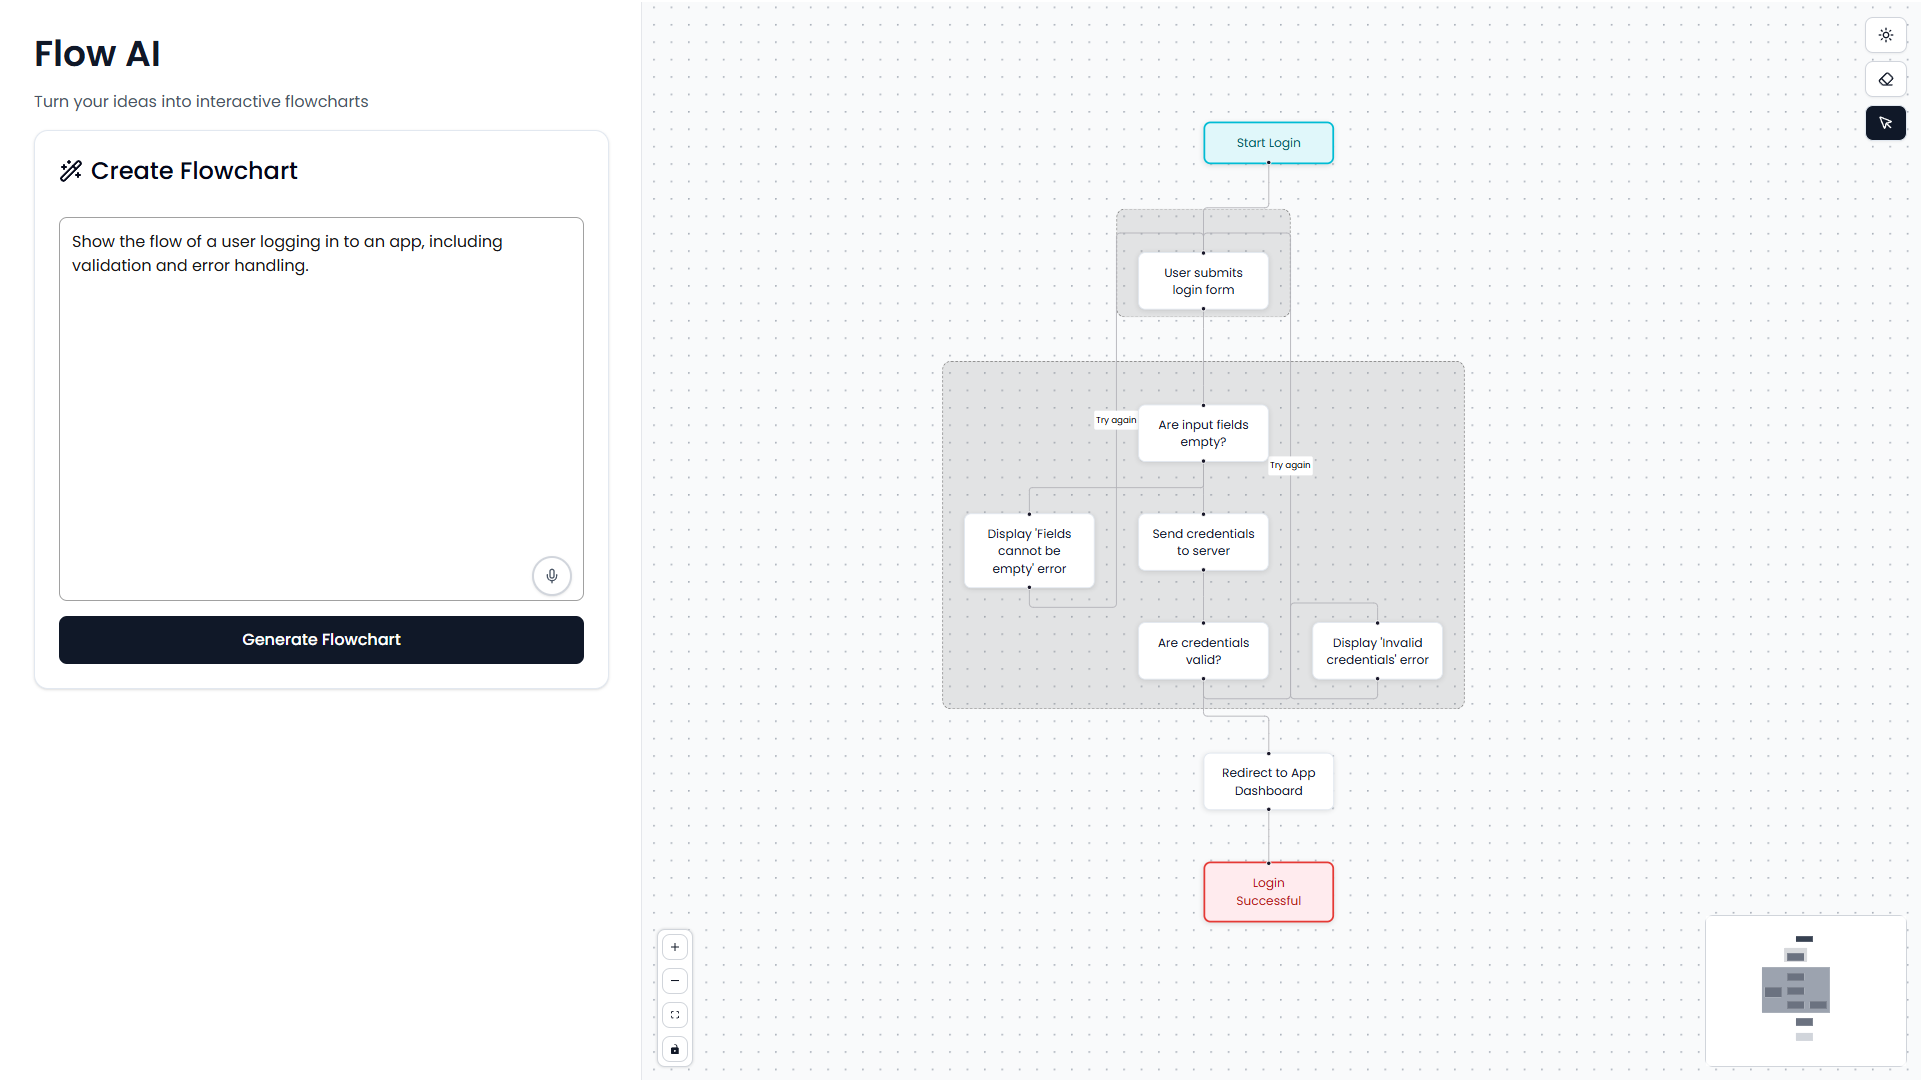Viewport: 1923px width, 1082px height.
Task: Zoom out with the minus control
Action: click(x=675, y=981)
